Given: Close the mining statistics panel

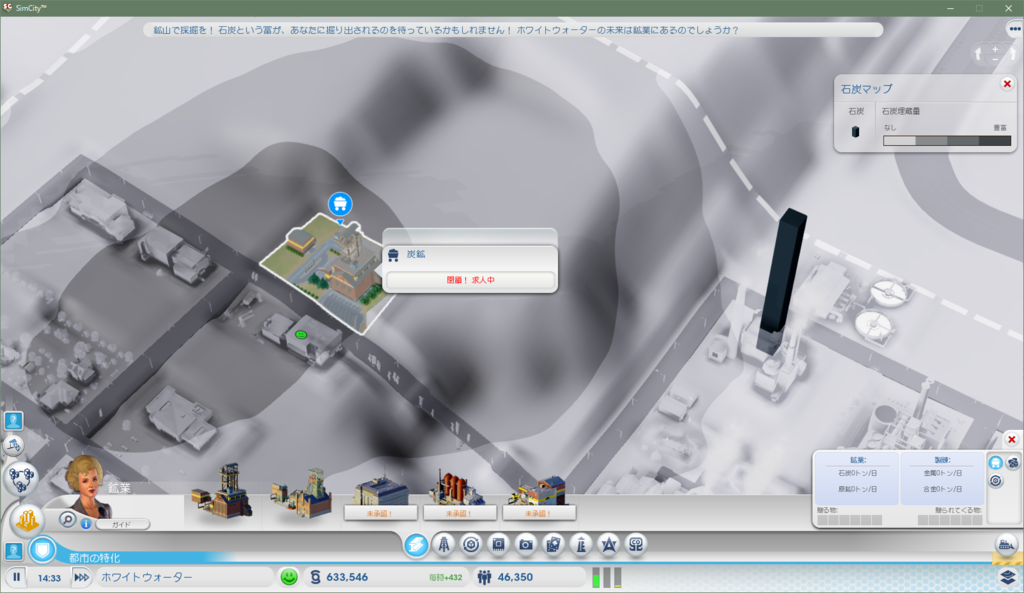Looking at the screenshot, I should 1012,440.
